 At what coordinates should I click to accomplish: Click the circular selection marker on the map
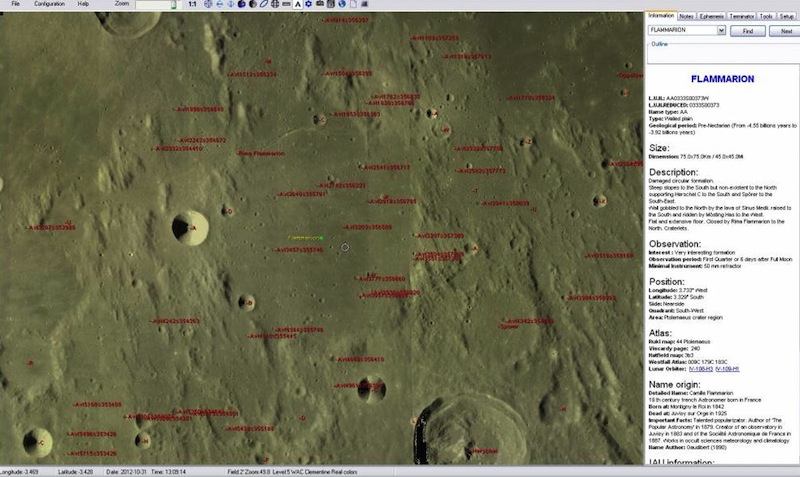pos(345,247)
